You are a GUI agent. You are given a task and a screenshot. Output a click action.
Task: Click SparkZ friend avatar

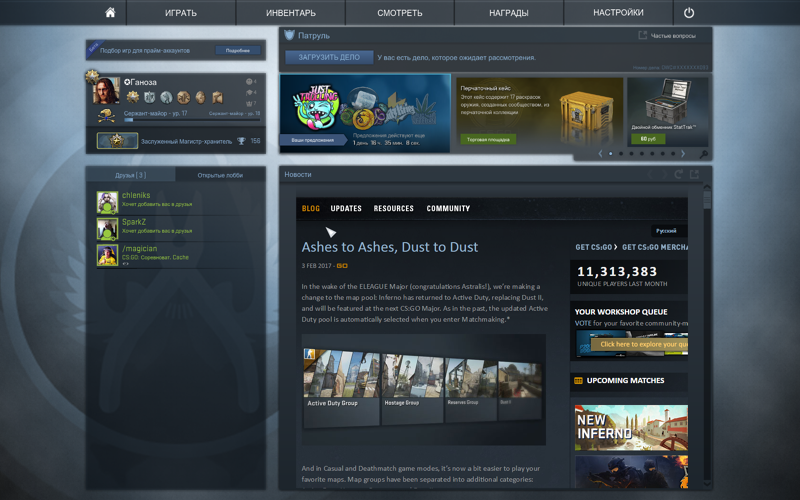point(108,229)
